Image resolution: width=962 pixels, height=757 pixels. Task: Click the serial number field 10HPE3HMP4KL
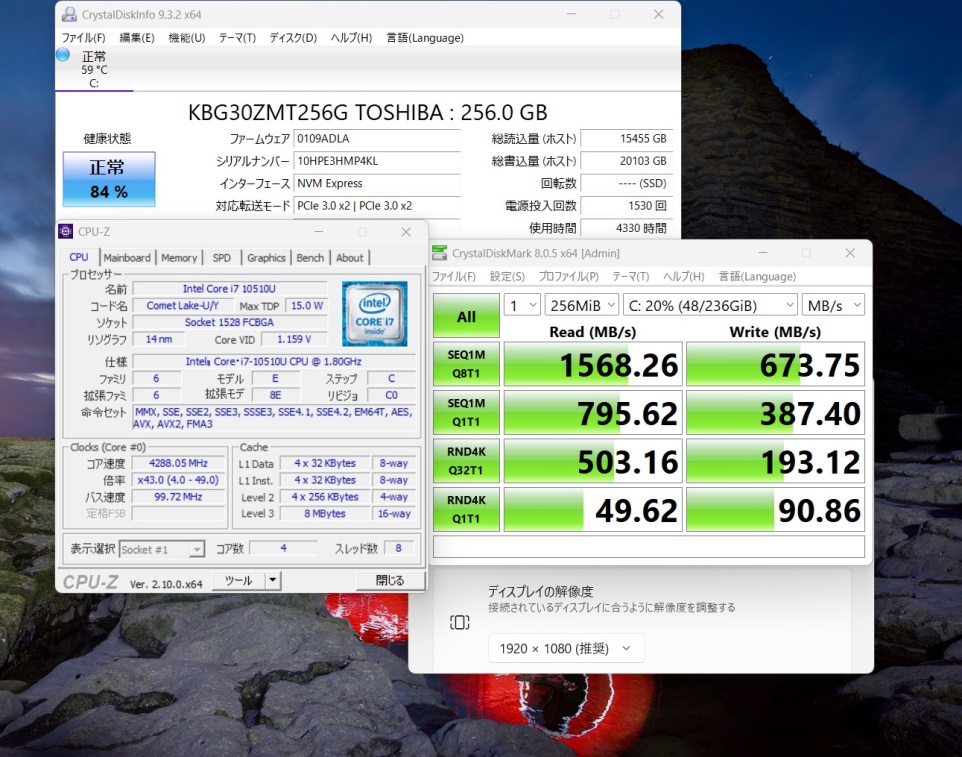pos(377,161)
